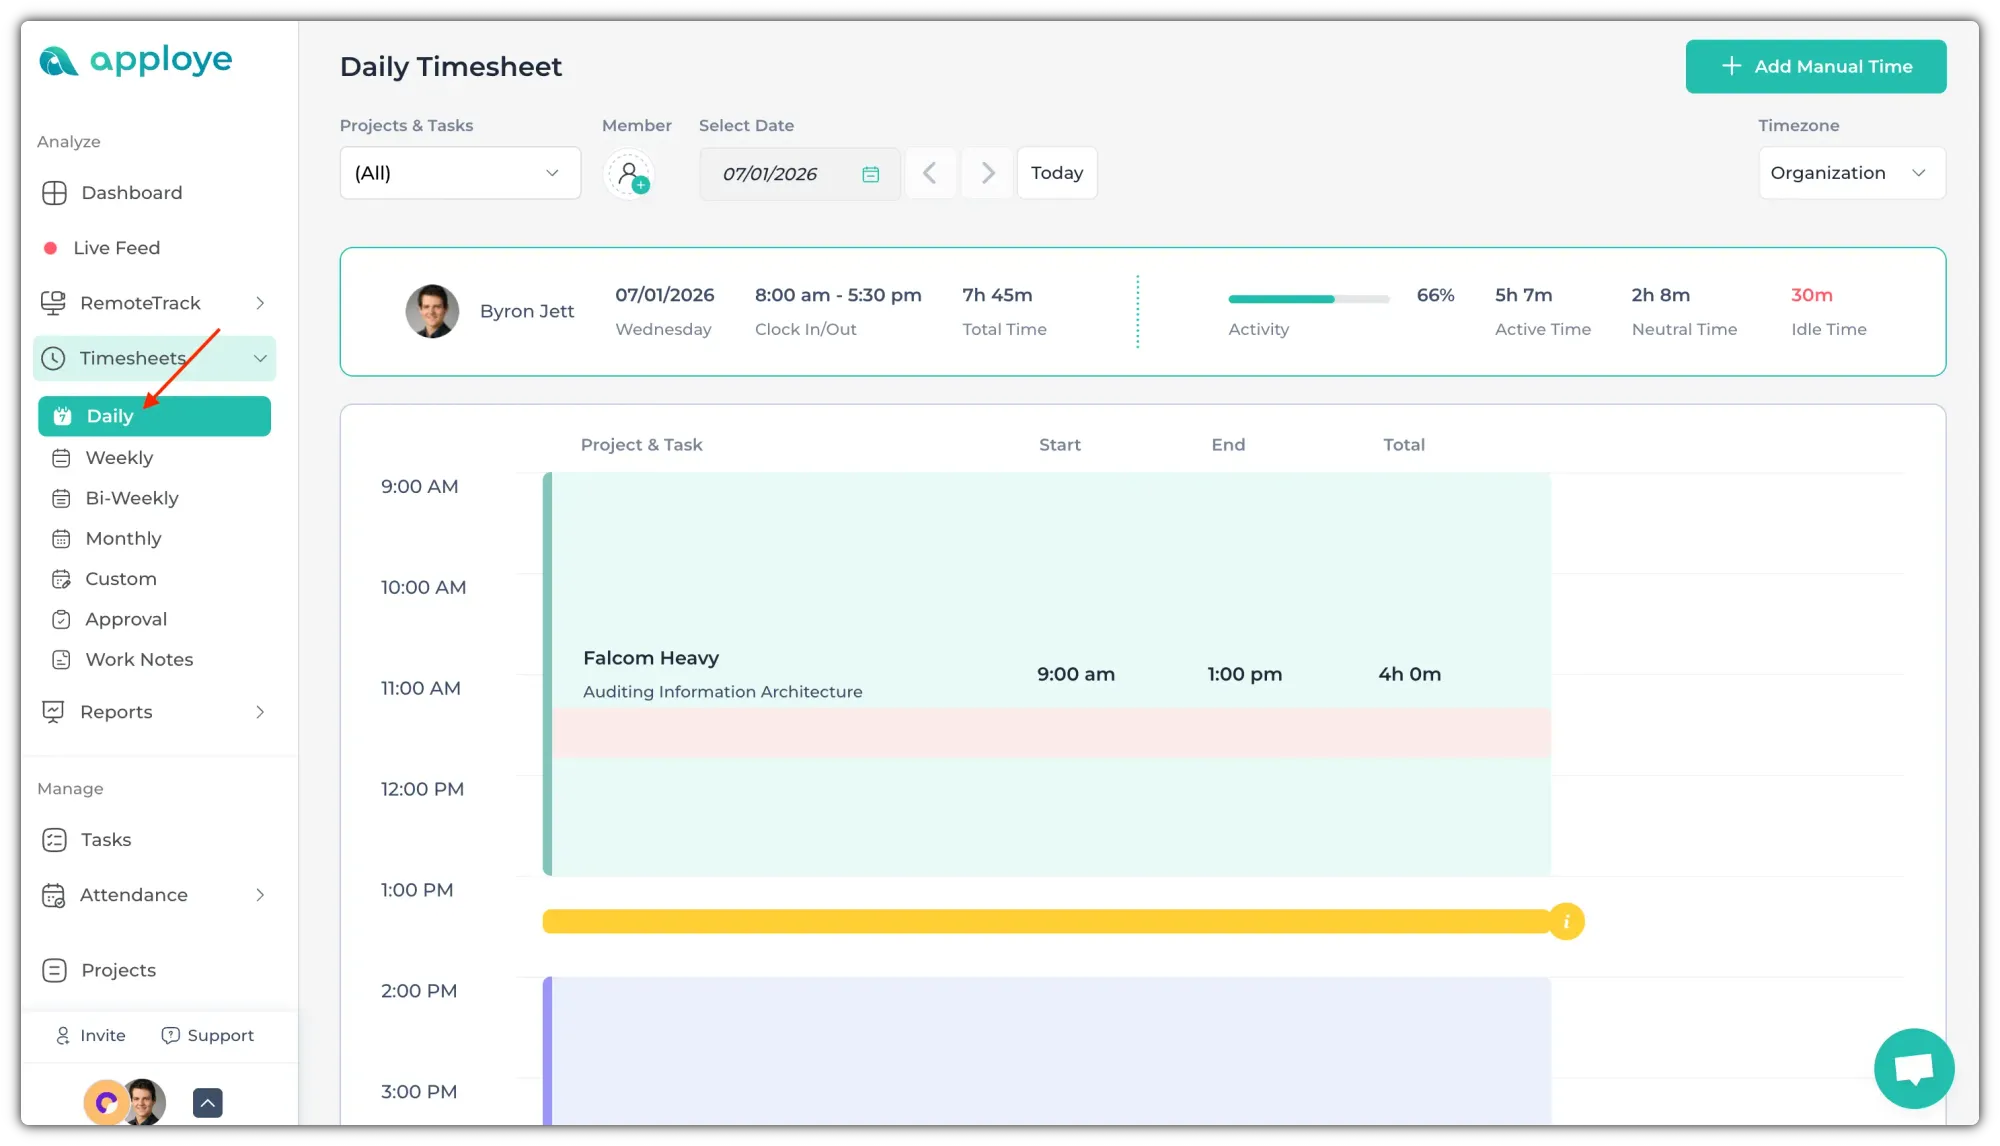This screenshot has width=2000, height=1146.
Task: Click the collapse arrow icon at sidebar bottom
Action: [x=207, y=1102]
